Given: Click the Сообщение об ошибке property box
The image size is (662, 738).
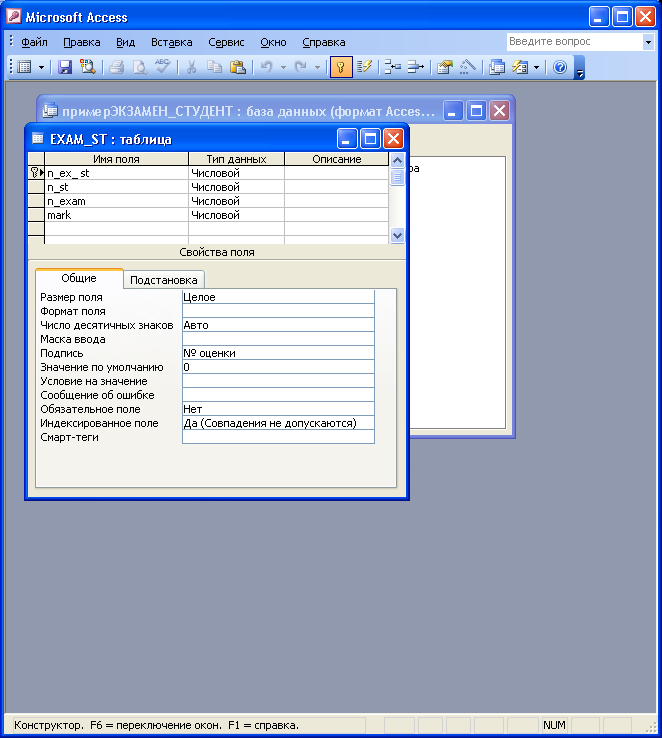Looking at the screenshot, I should (278, 395).
